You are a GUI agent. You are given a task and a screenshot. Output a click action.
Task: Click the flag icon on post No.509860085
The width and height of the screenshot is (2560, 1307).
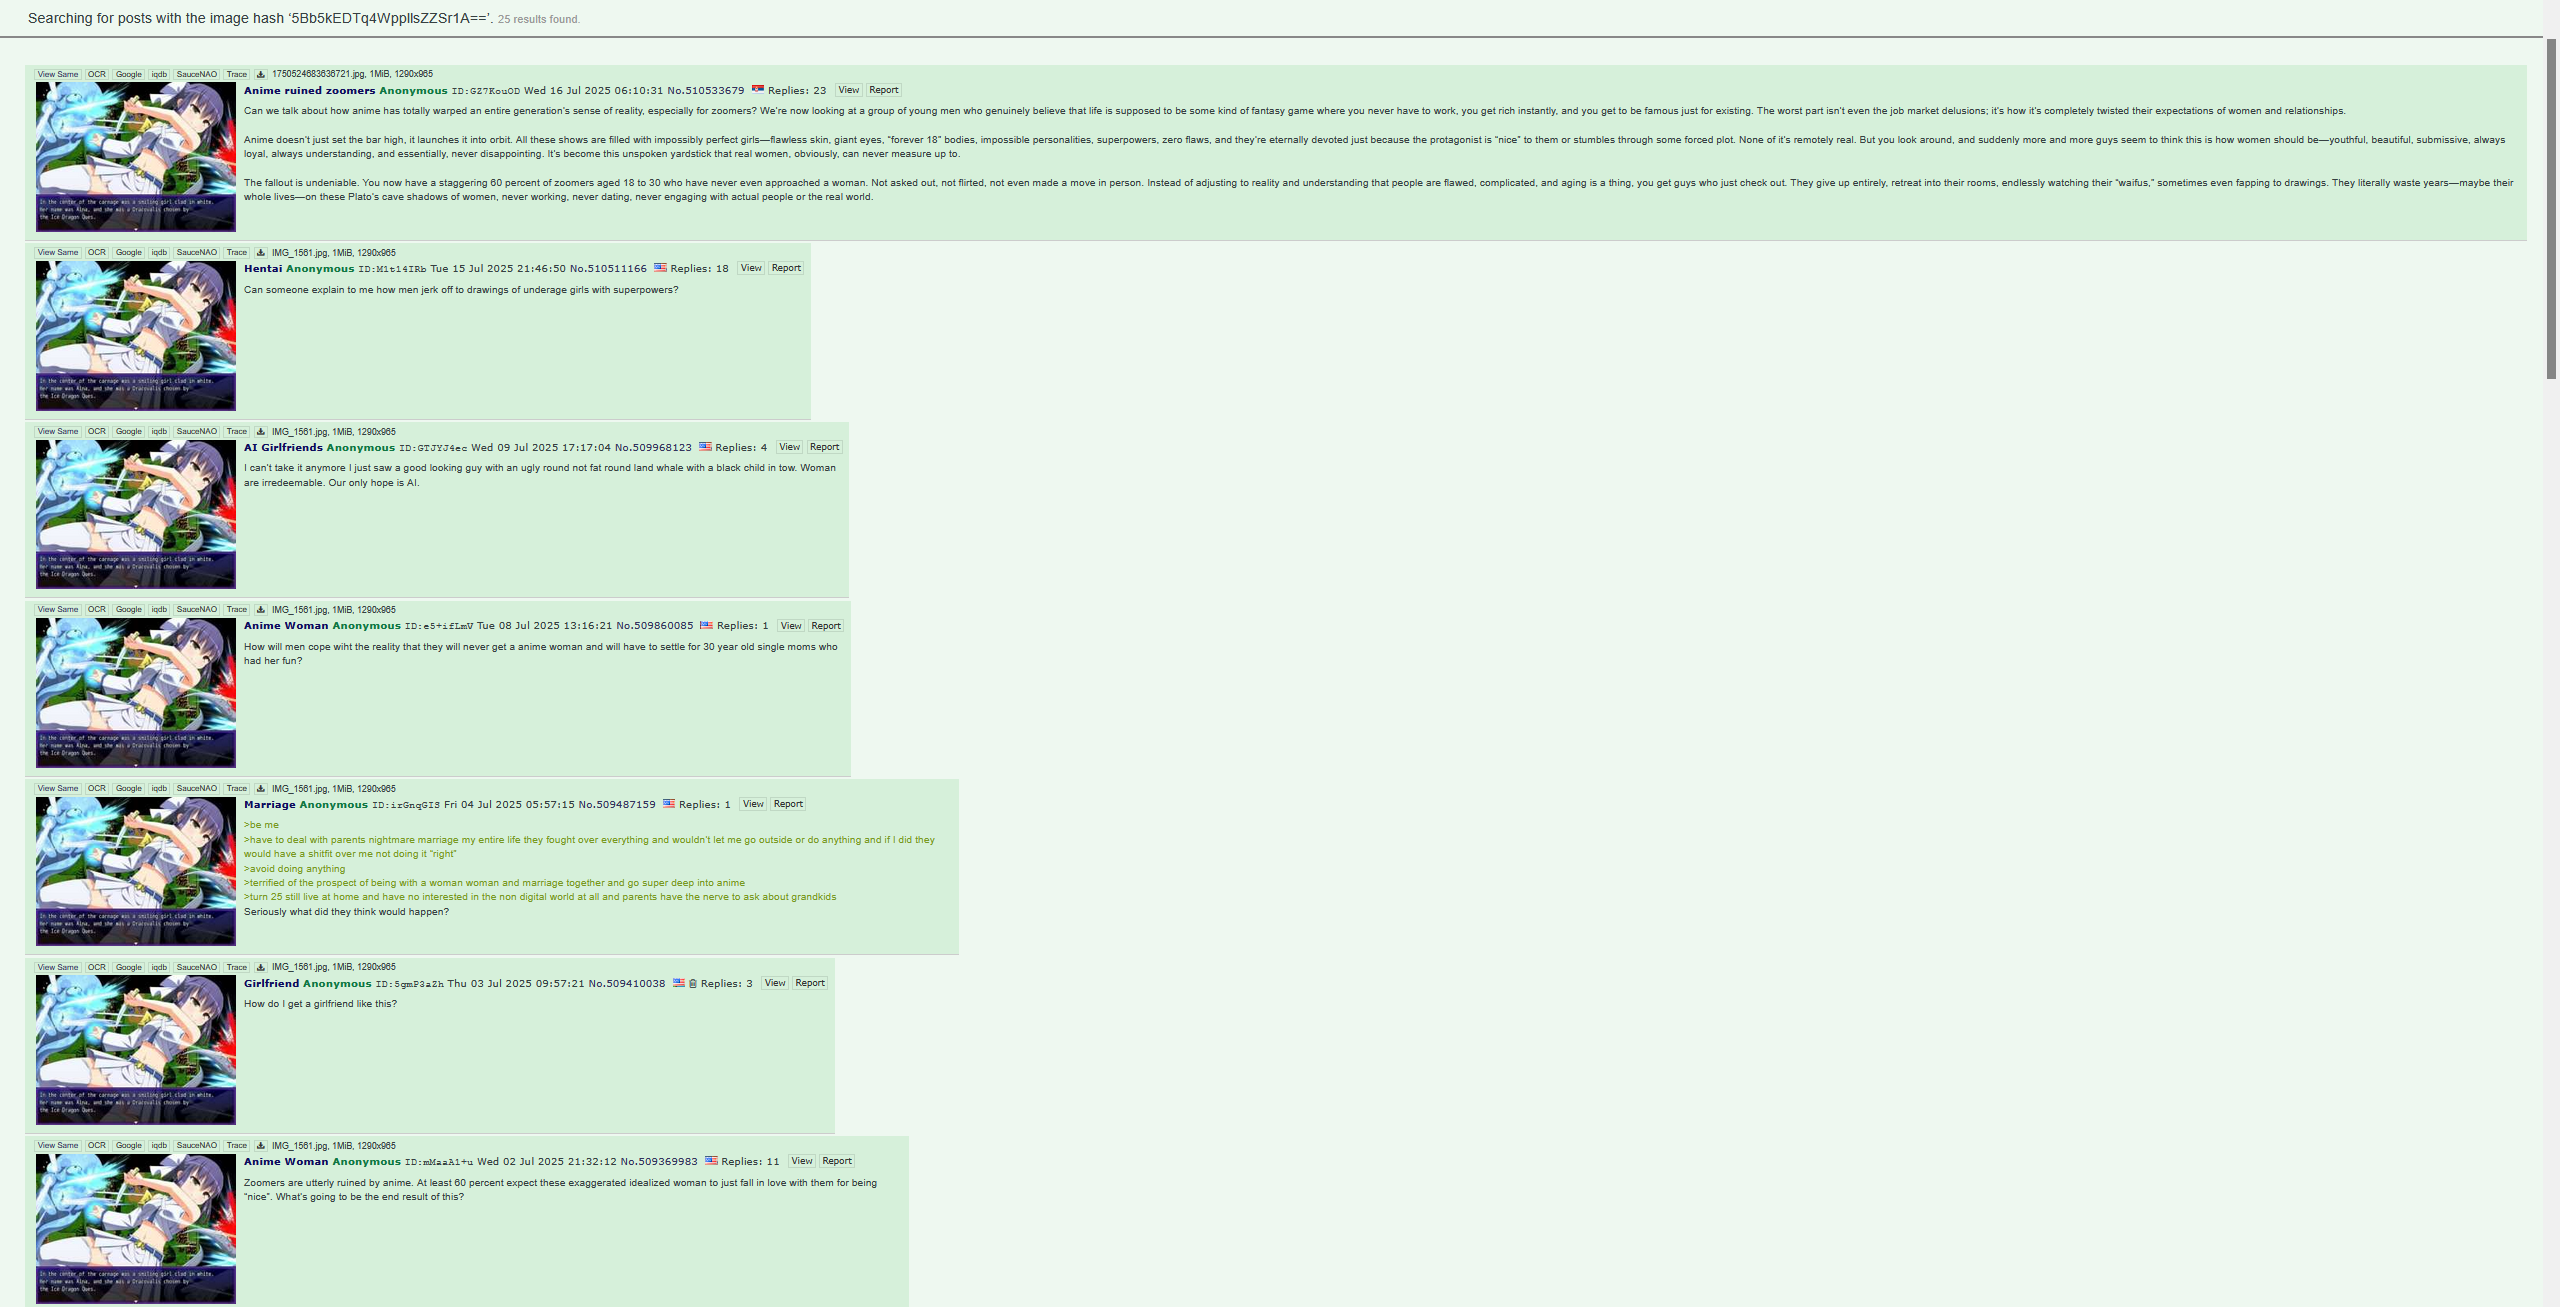point(706,625)
